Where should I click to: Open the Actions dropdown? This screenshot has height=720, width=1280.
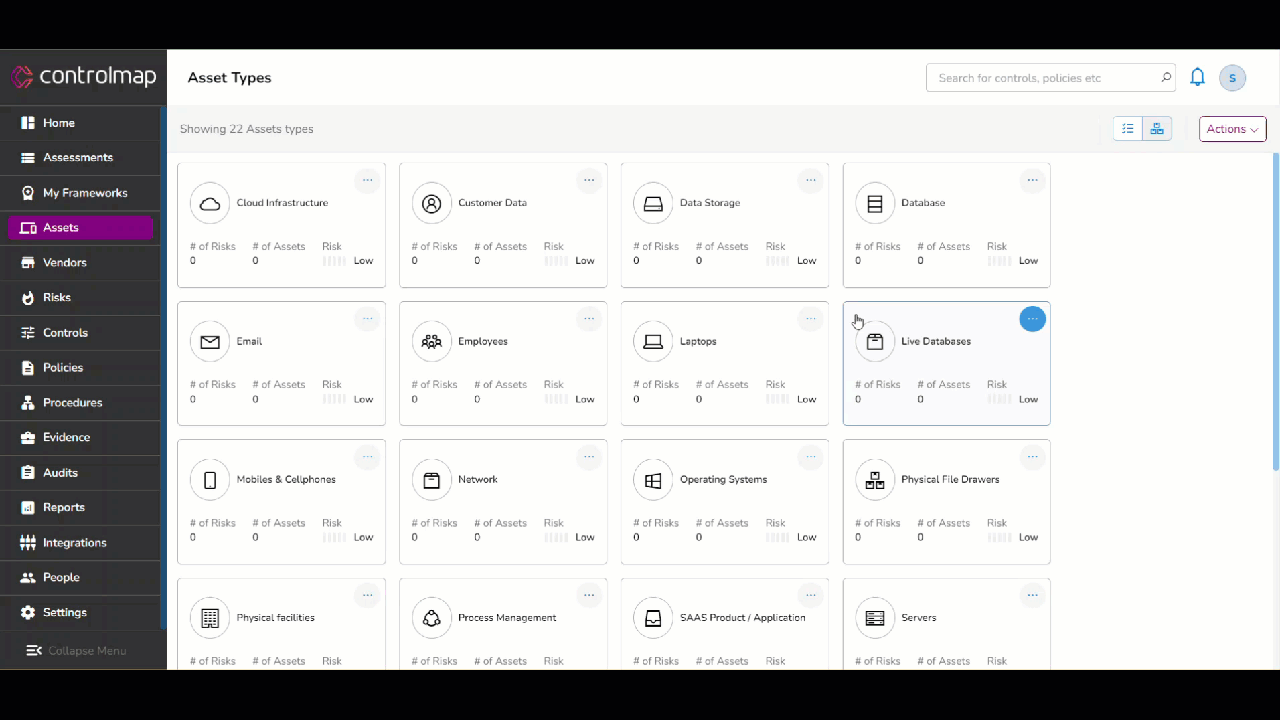(x=1233, y=129)
